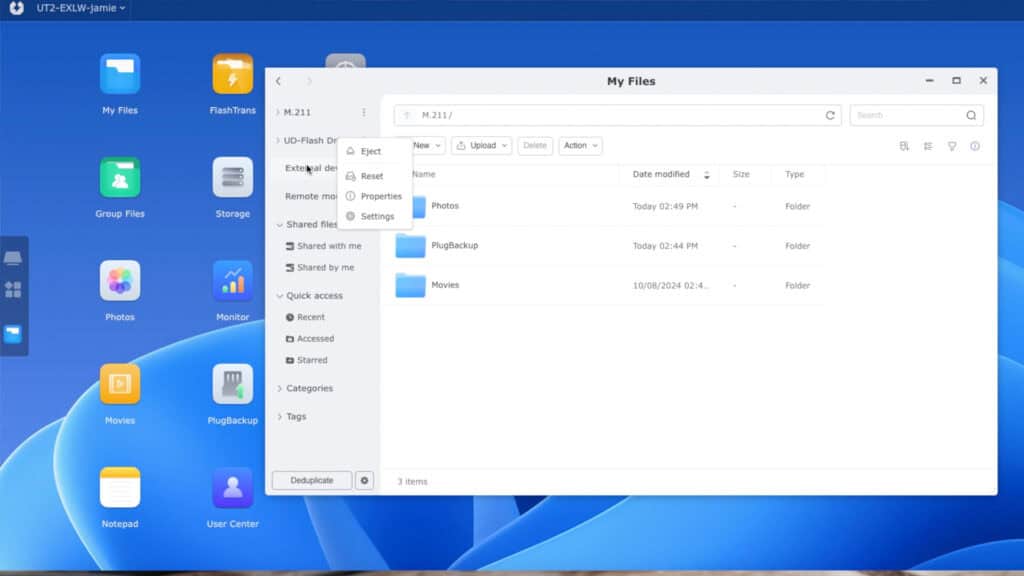Launch the Movies desktop app
The width and height of the screenshot is (1024, 576).
[x=120, y=384]
